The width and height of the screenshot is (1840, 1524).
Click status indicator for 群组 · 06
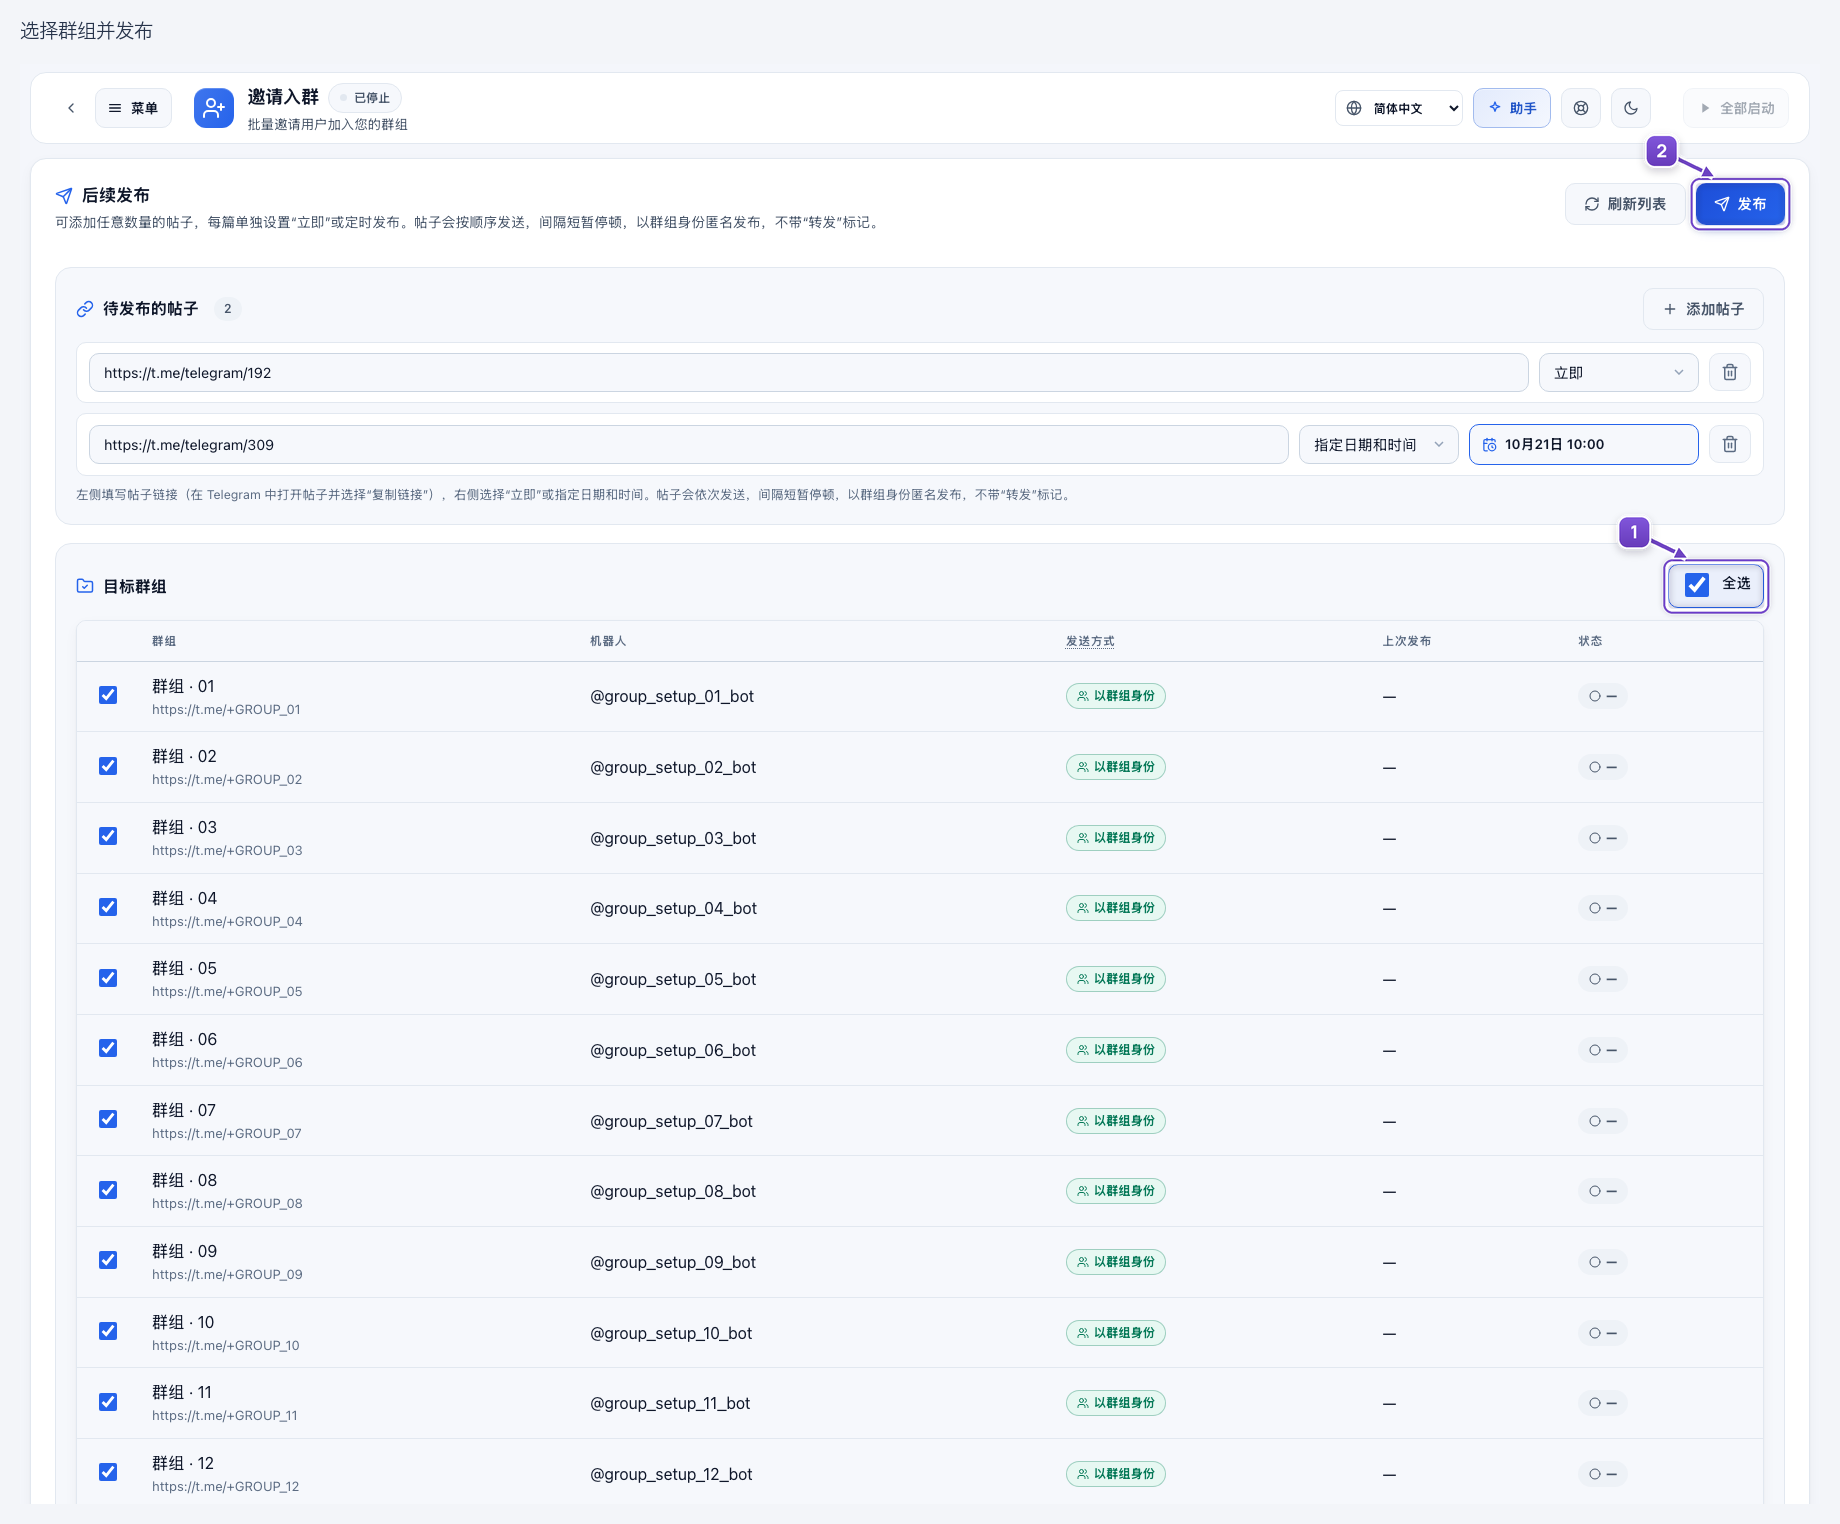pos(1602,1050)
